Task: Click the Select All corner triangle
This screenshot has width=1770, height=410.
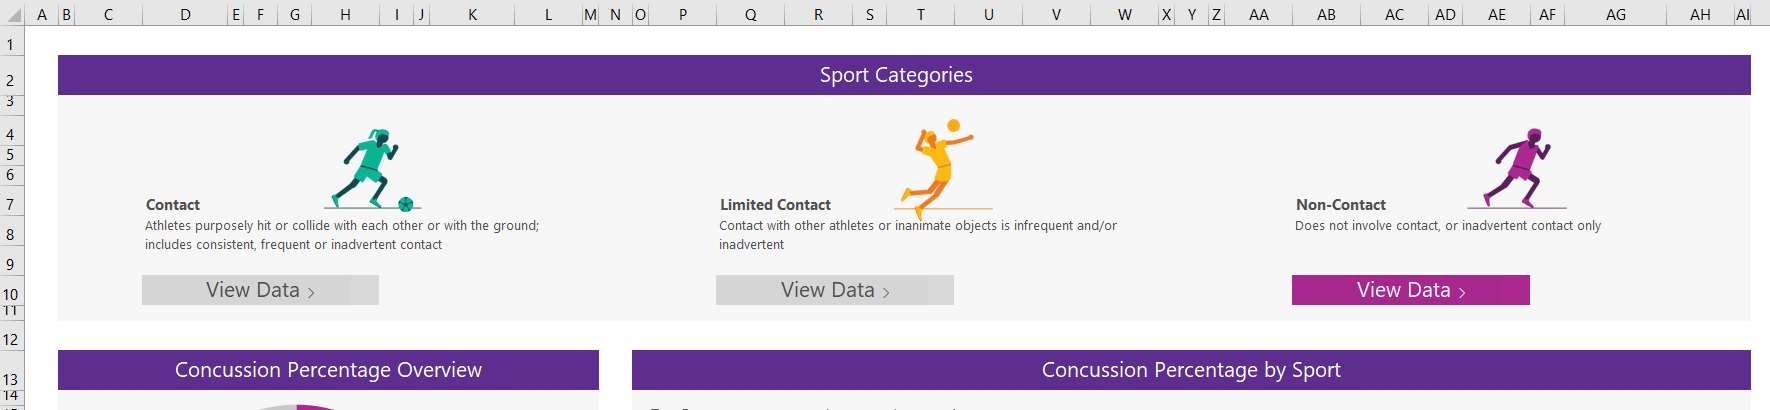Action: pyautogui.click(x=12, y=15)
